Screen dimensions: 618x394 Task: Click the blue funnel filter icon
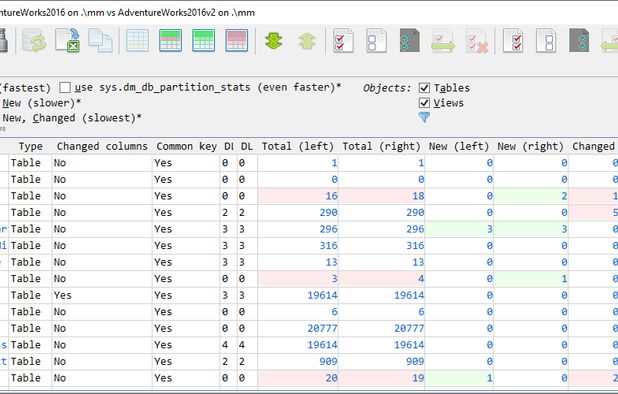point(424,117)
